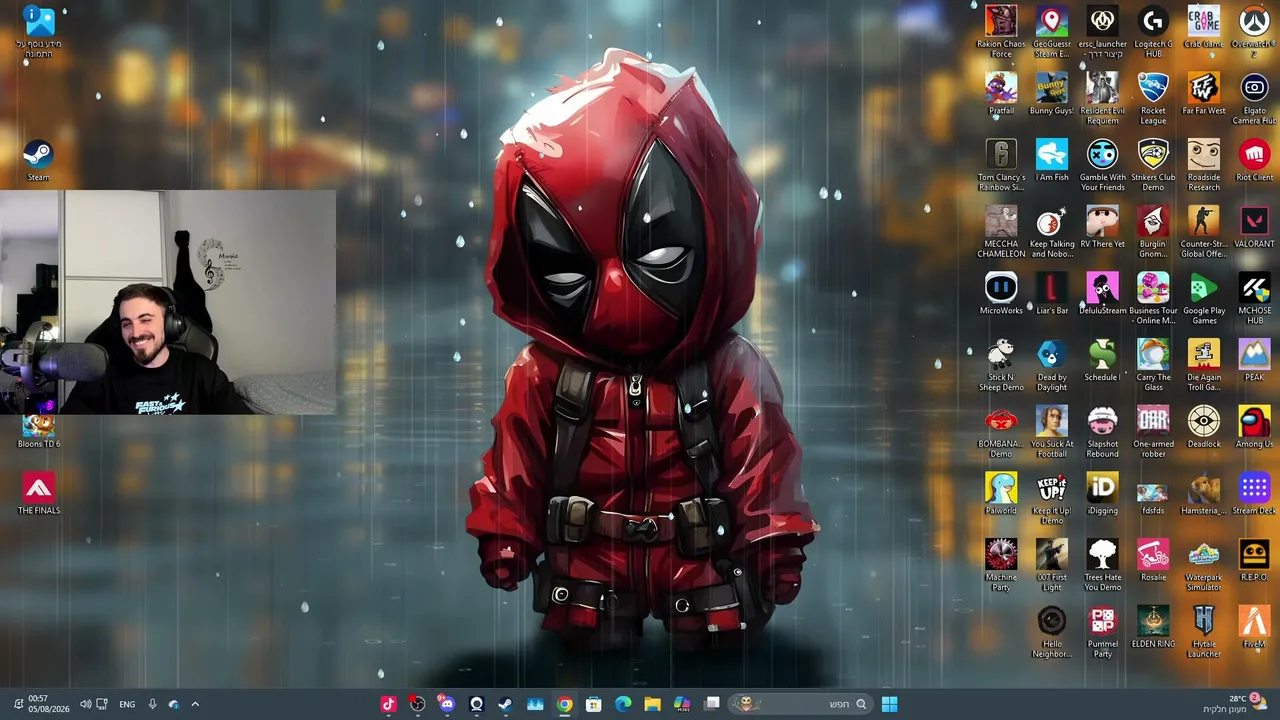Open Discord from the taskbar
Screen dimensions: 1280x720
tap(446, 704)
